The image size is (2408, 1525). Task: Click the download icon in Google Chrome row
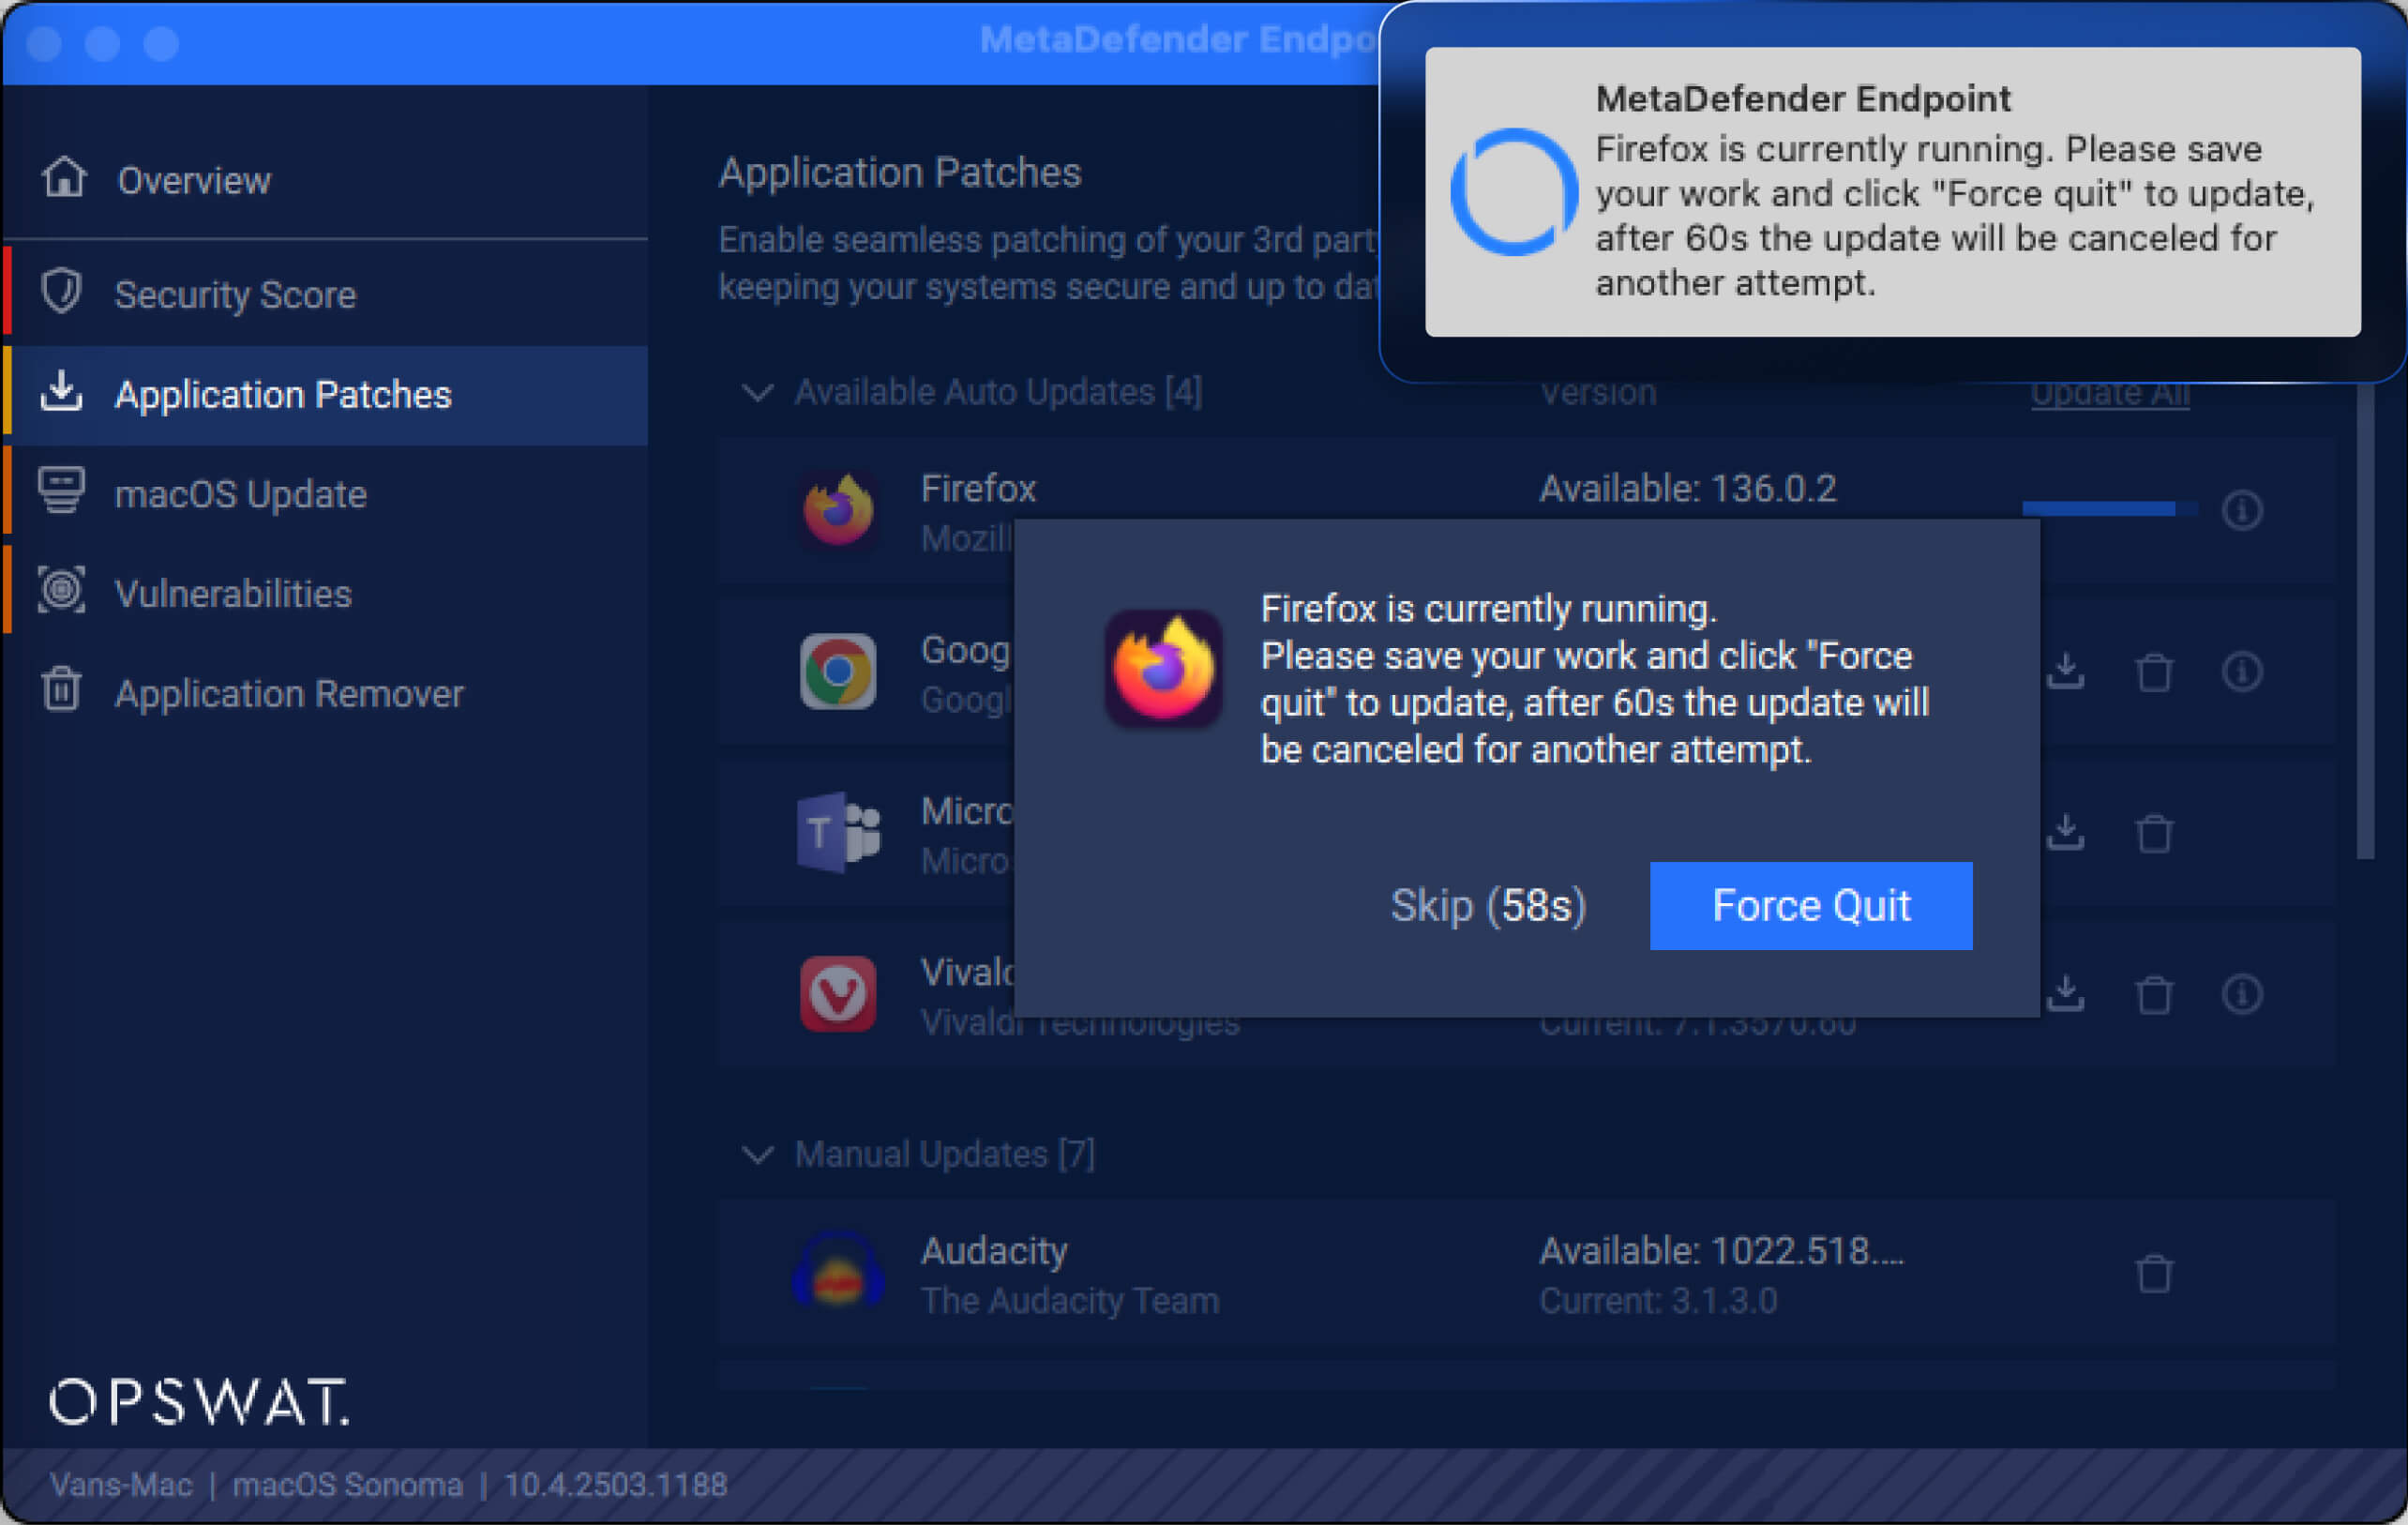pyautogui.click(x=2065, y=672)
